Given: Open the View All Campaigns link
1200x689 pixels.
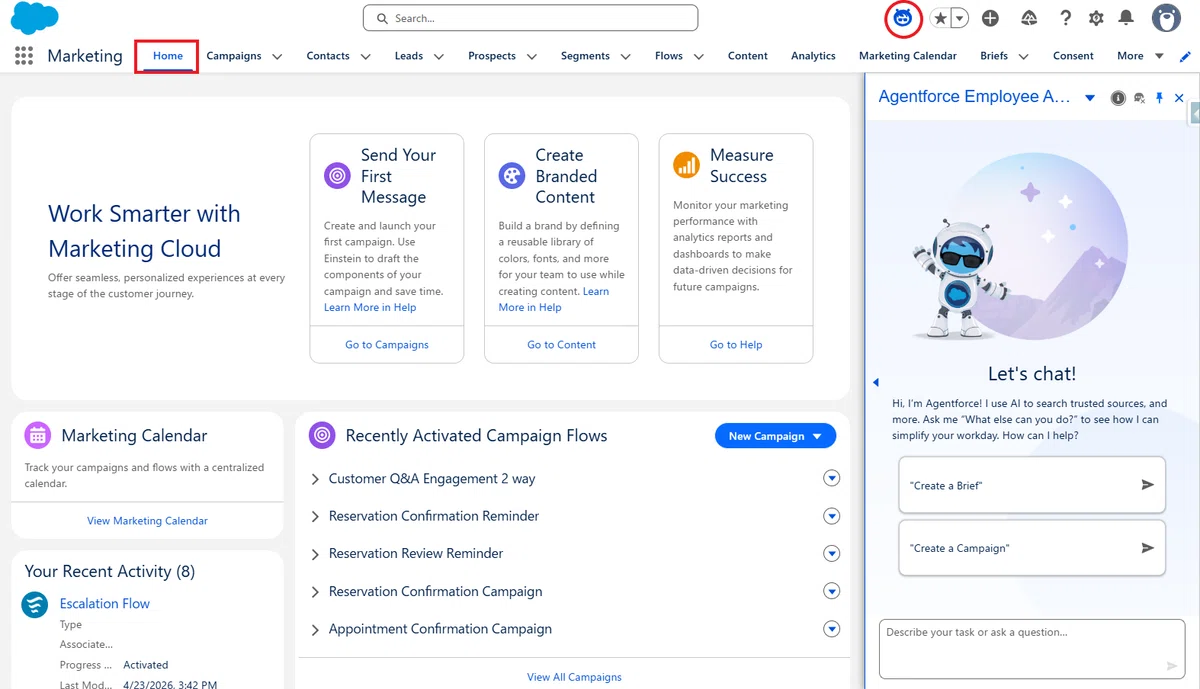Looking at the screenshot, I should pos(574,677).
